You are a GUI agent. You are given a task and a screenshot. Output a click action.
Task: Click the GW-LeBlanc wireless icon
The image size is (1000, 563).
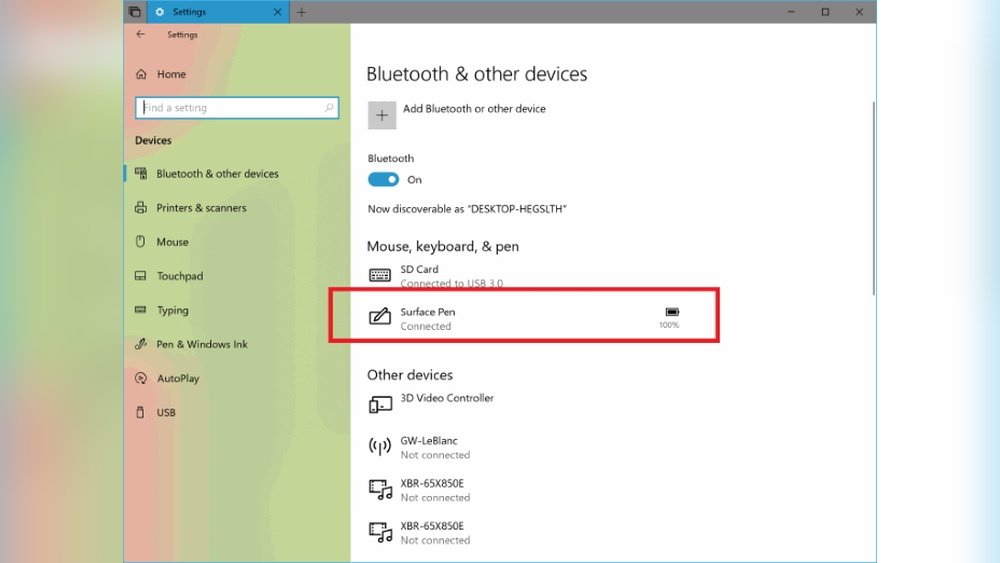click(380, 446)
